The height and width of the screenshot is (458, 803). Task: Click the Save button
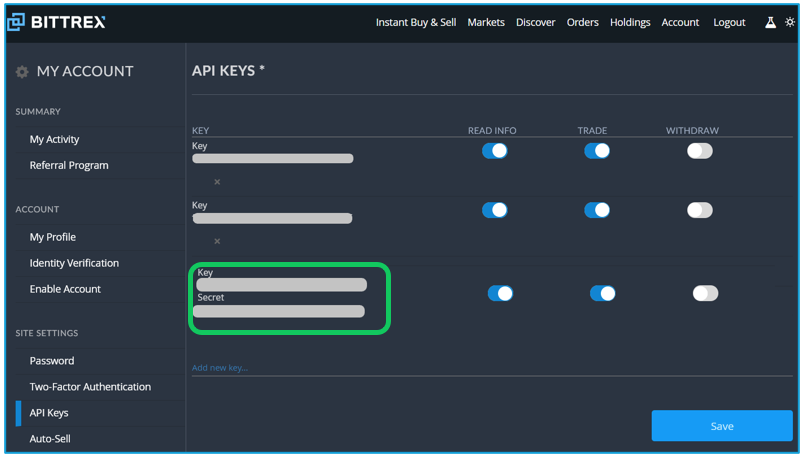[722, 426]
